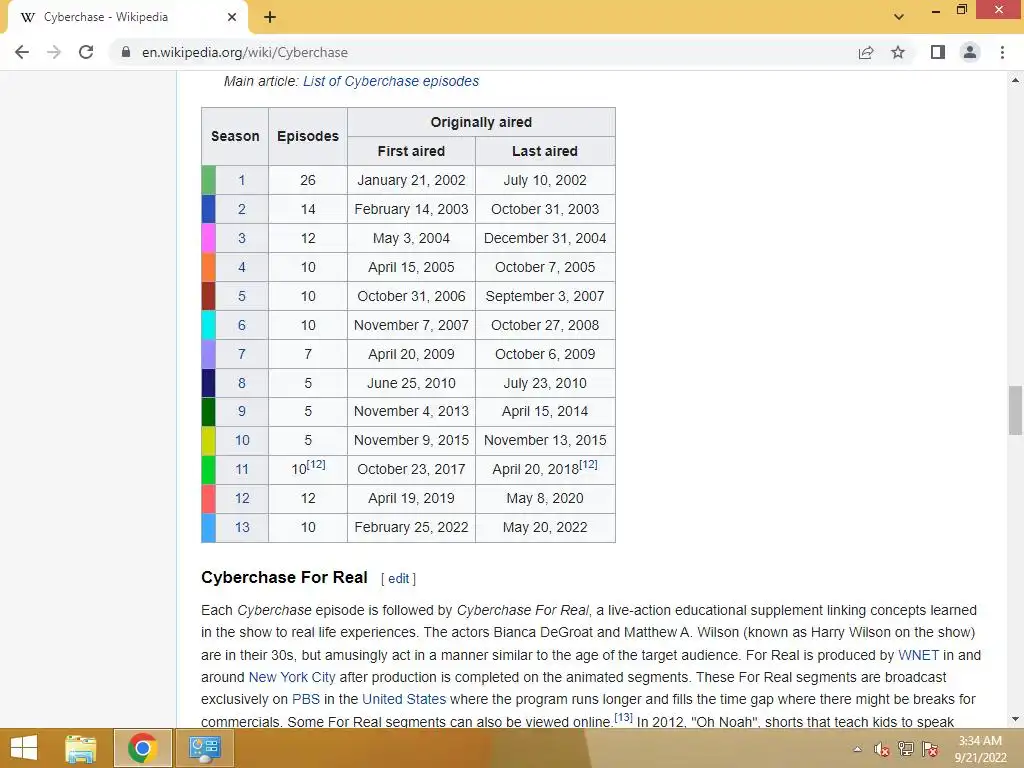The width and height of the screenshot is (1024, 768).
Task: Click citation [13] in the paragraph
Action: (624, 717)
